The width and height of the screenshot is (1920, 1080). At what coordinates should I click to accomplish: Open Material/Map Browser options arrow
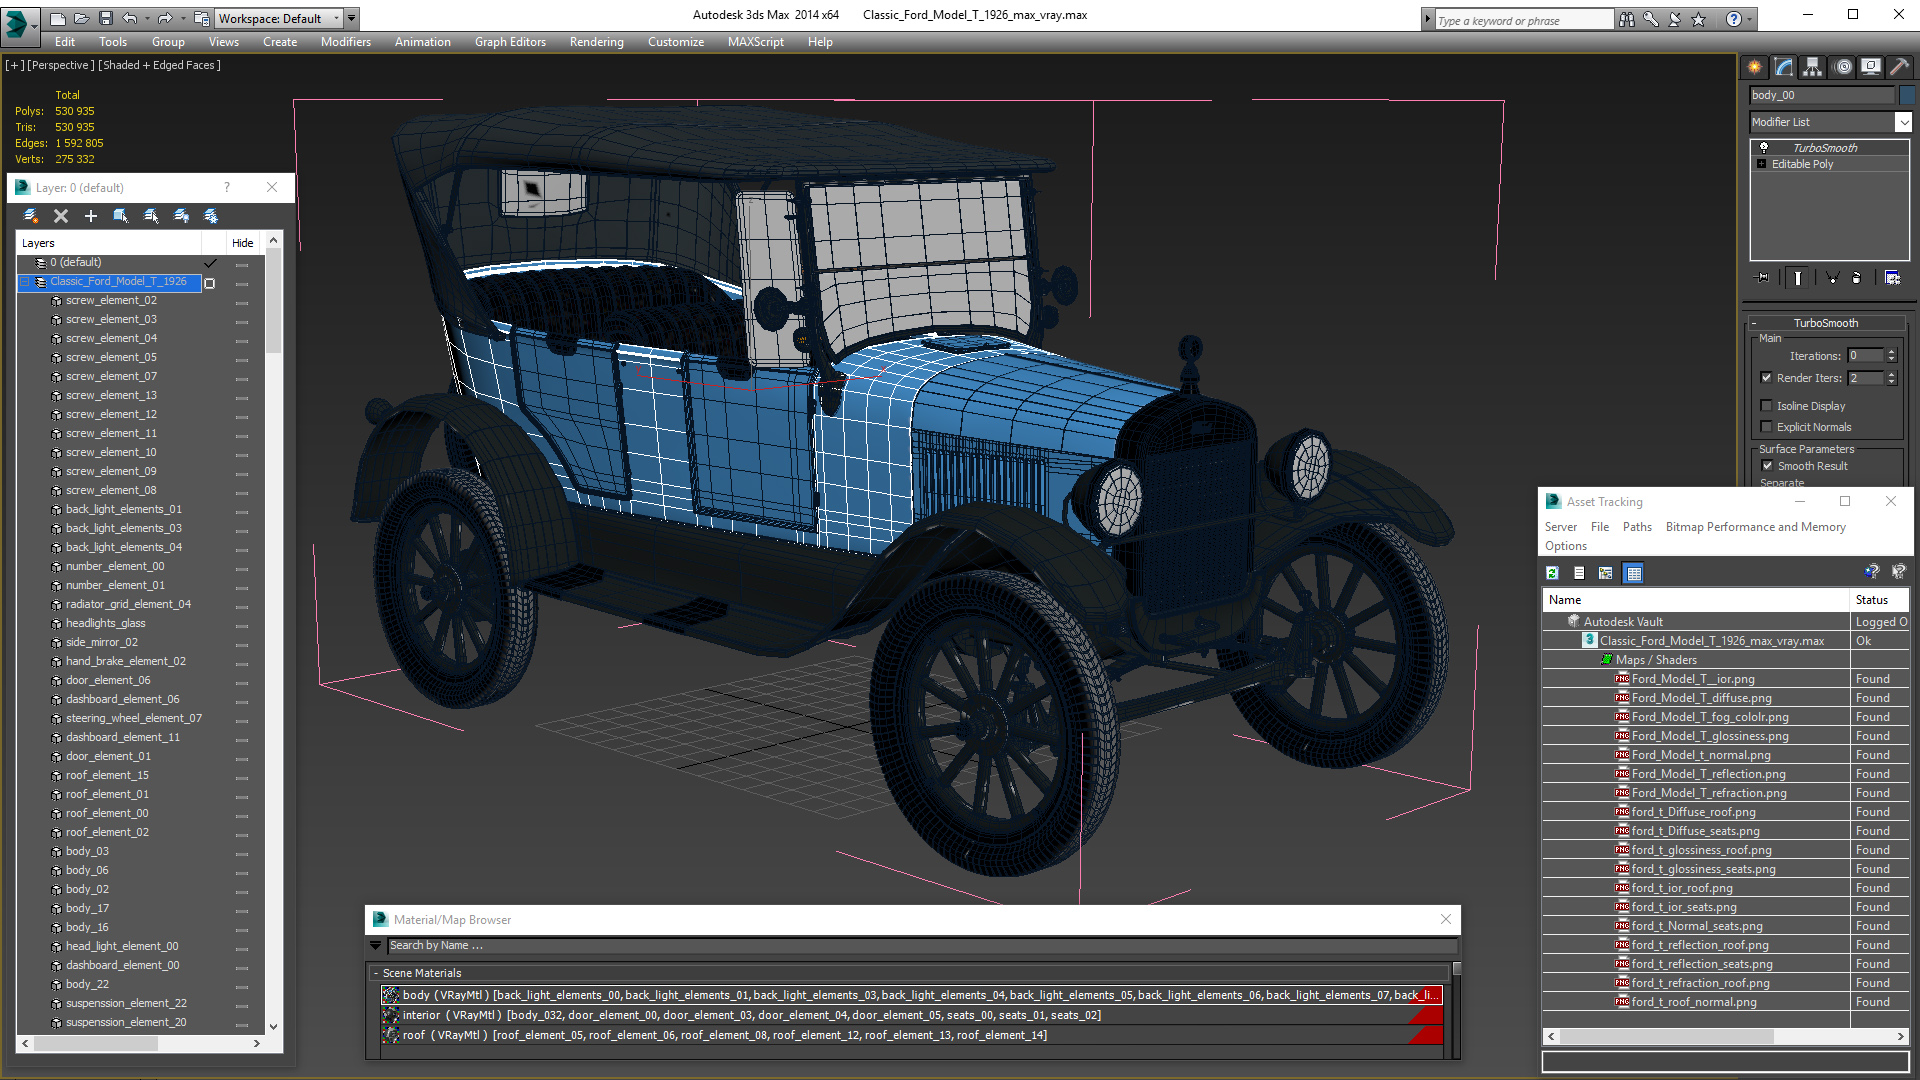(376, 945)
